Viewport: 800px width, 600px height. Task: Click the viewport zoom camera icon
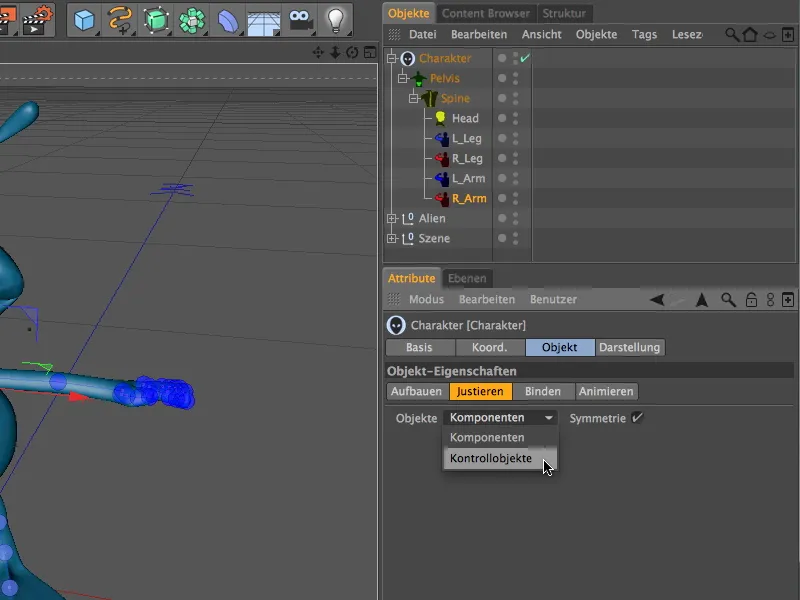[x=335, y=52]
